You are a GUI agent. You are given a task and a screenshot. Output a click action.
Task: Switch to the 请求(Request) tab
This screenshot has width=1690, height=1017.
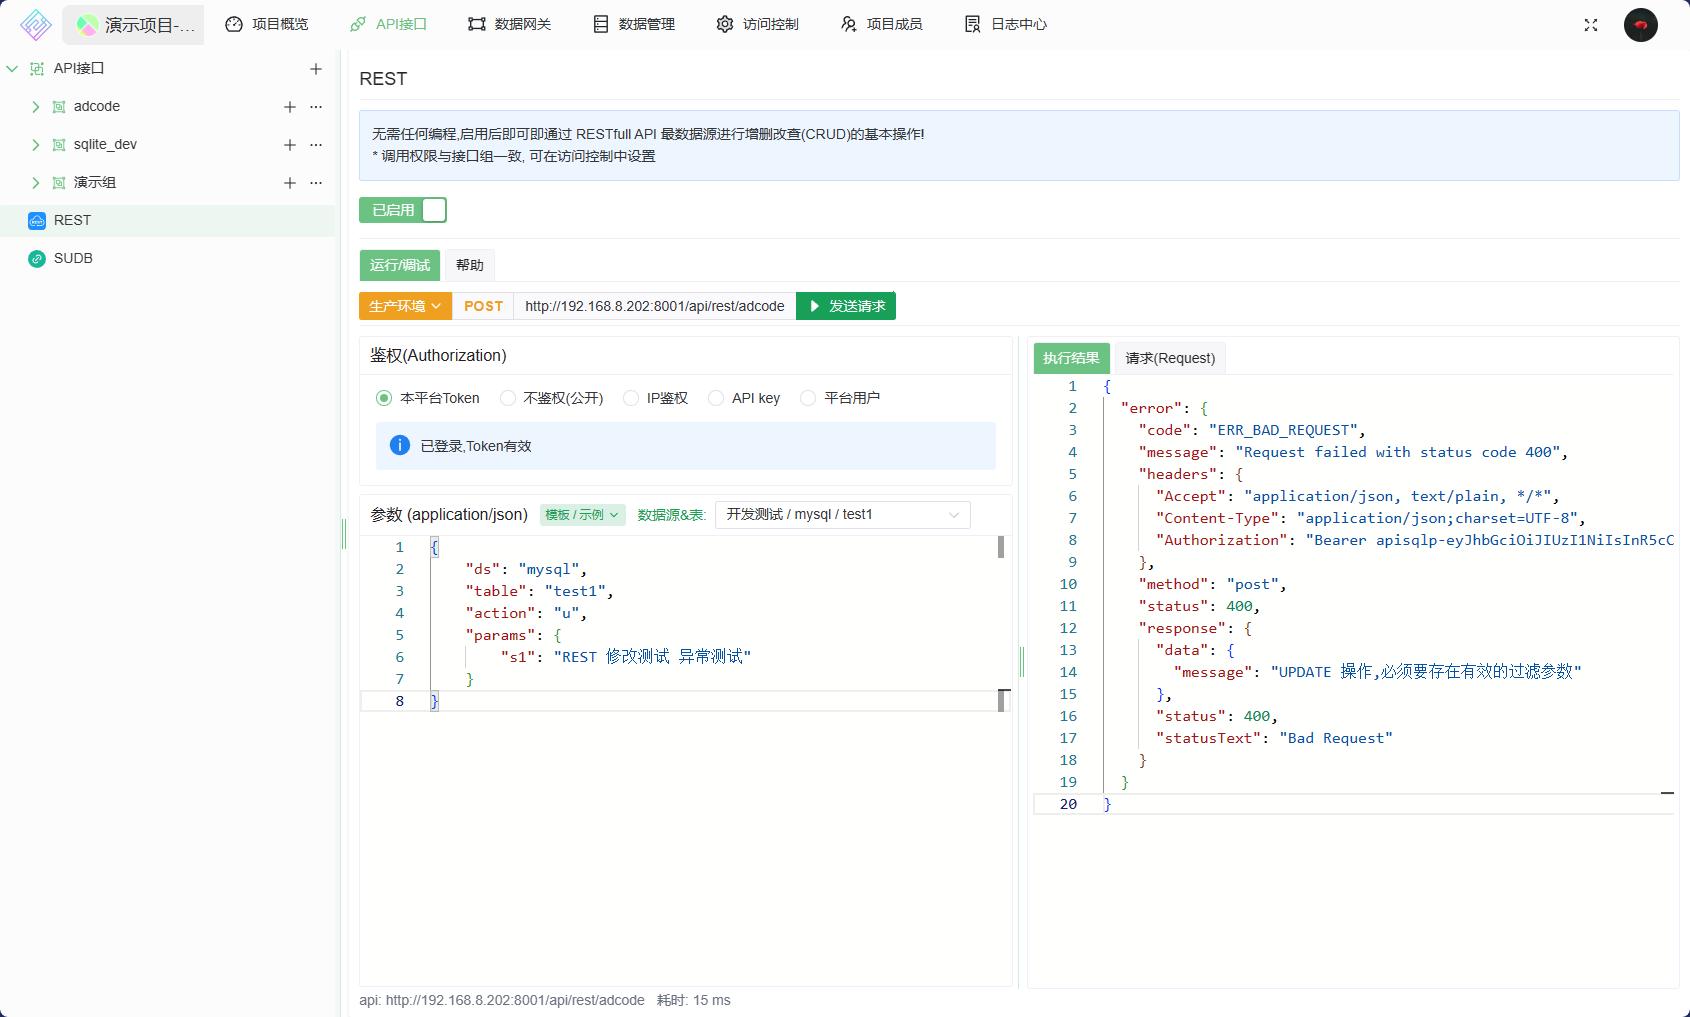[x=1170, y=358]
